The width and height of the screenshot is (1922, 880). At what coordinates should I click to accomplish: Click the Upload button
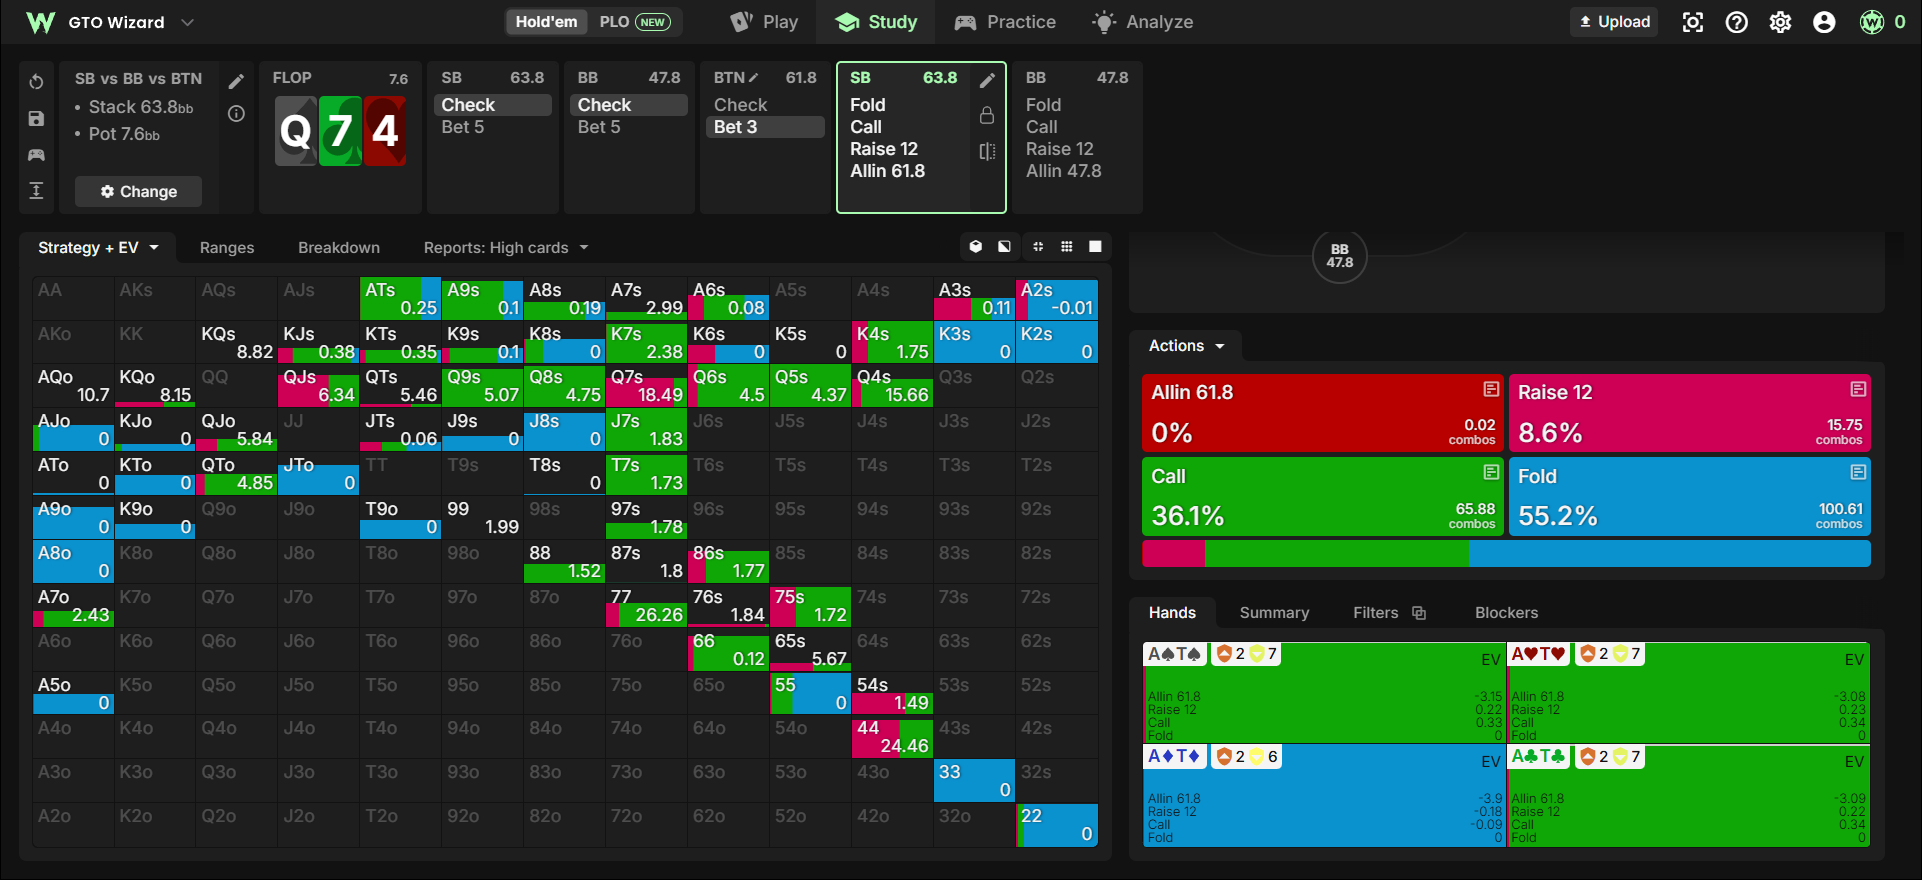point(1615,22)
